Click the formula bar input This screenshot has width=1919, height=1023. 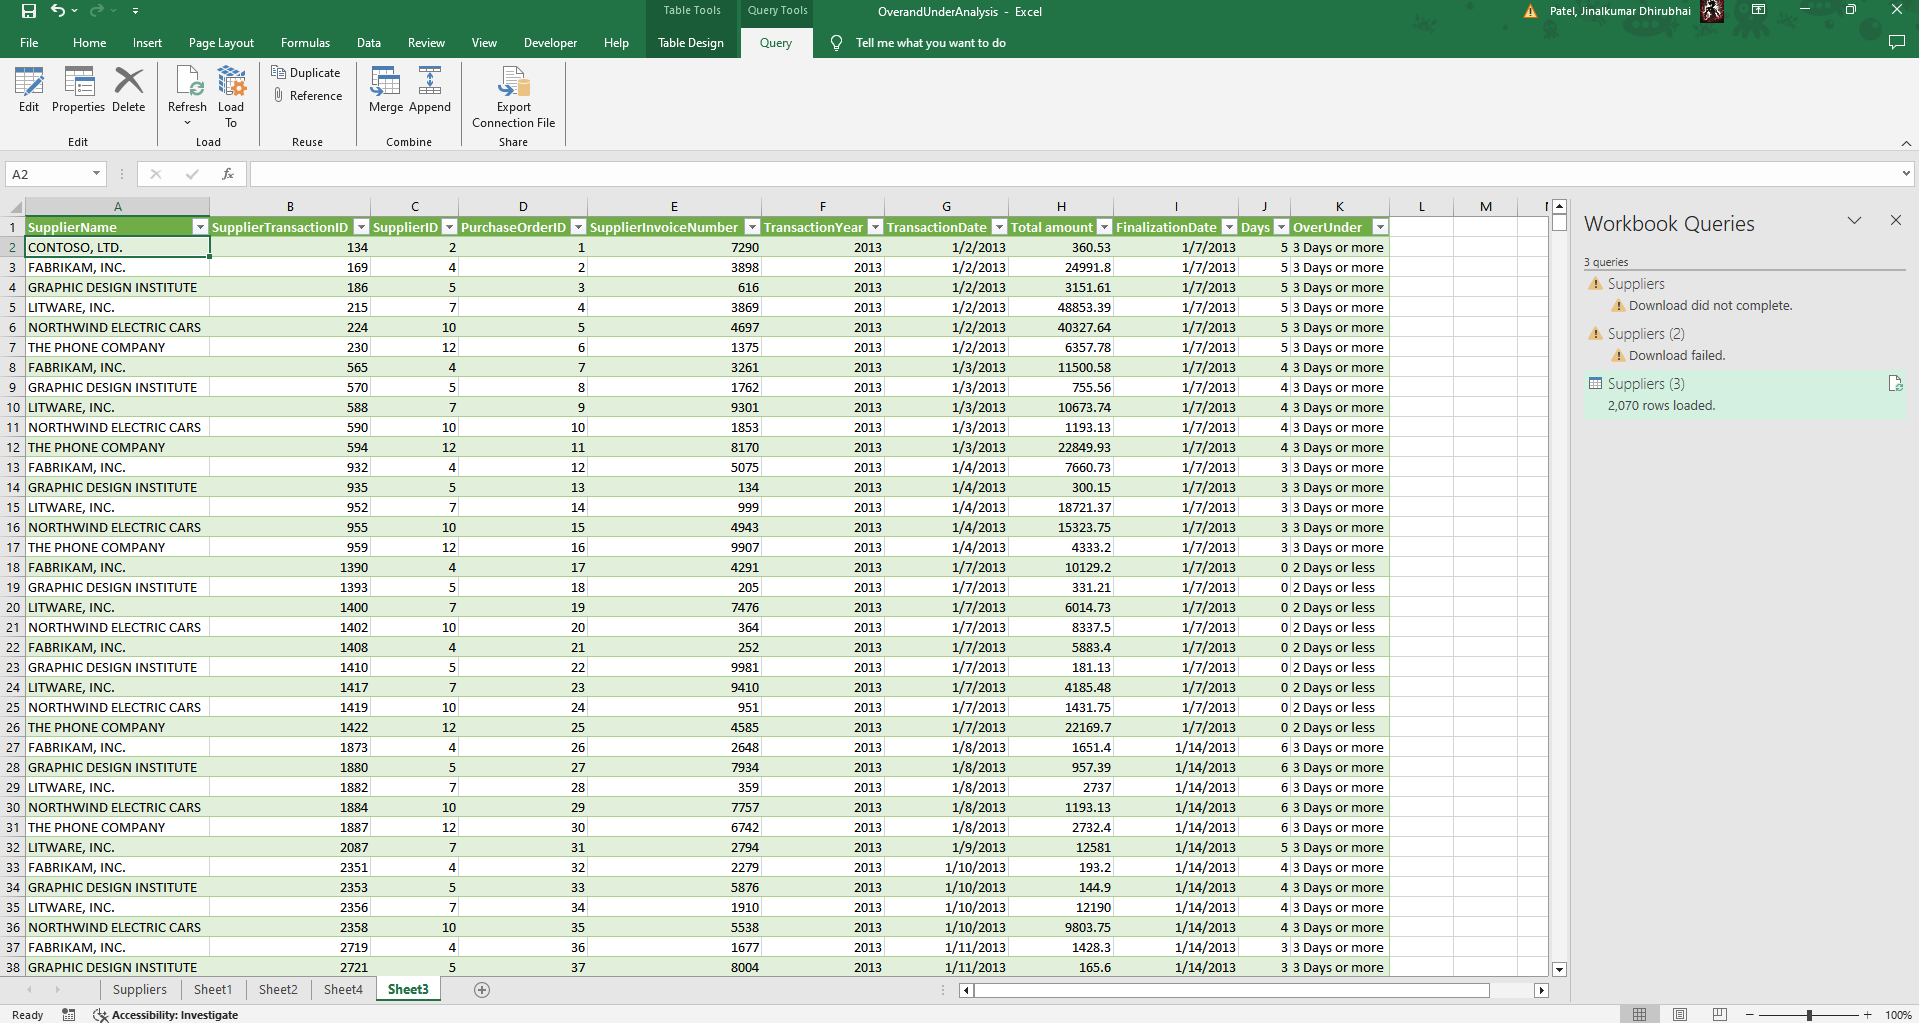pyautogui.click(x=1074, y=174)
